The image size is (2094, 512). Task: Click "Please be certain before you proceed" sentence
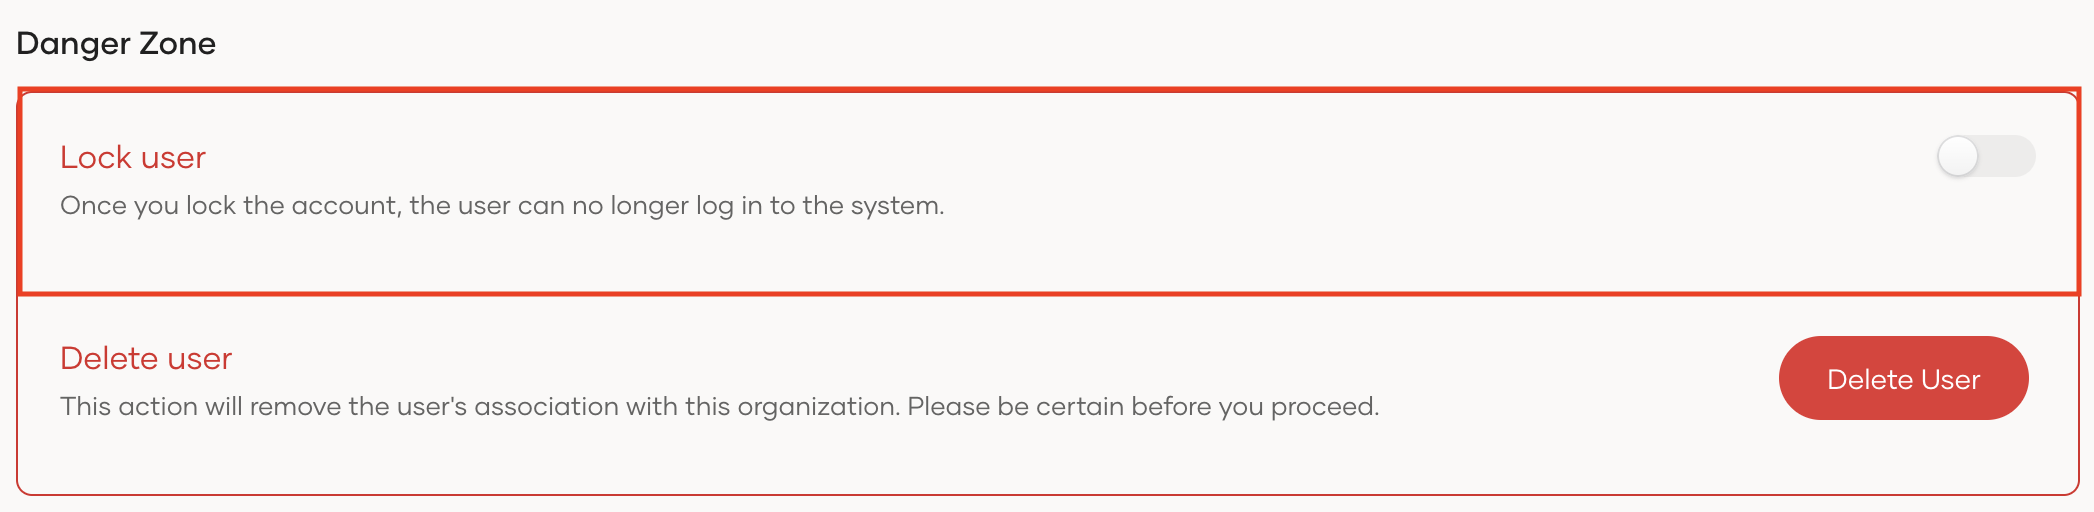[1143, 407]
